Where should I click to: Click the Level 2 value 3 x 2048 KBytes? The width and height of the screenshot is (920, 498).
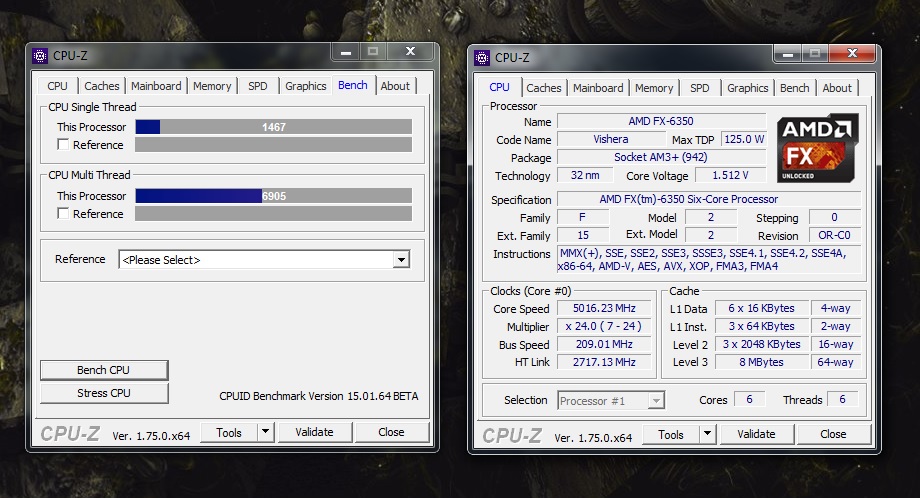tap(762, 344)
